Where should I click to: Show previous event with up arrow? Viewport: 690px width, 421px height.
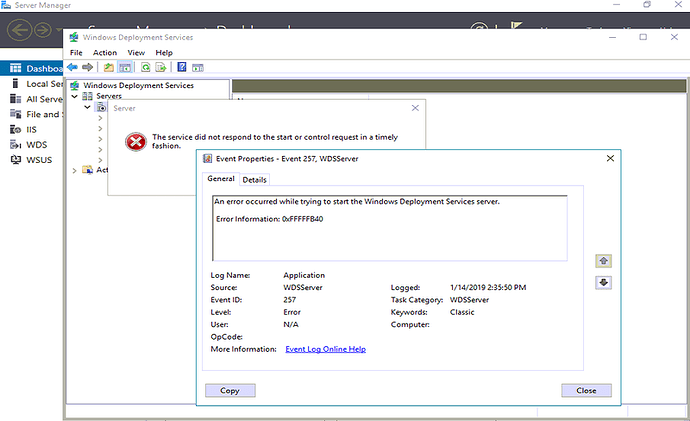click(603, 260)
